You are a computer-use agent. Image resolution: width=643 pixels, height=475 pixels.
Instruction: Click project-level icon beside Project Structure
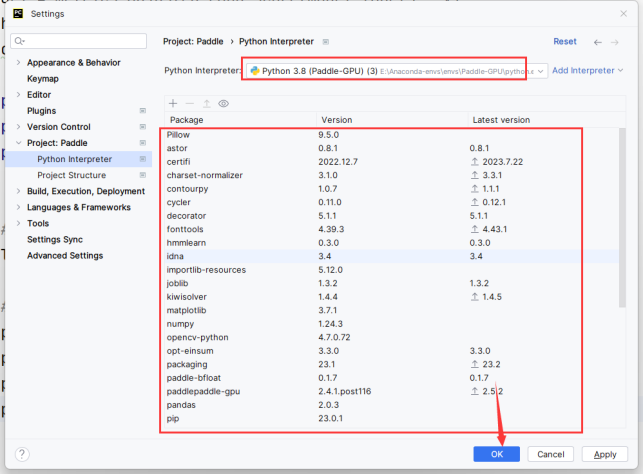point(143,175)
